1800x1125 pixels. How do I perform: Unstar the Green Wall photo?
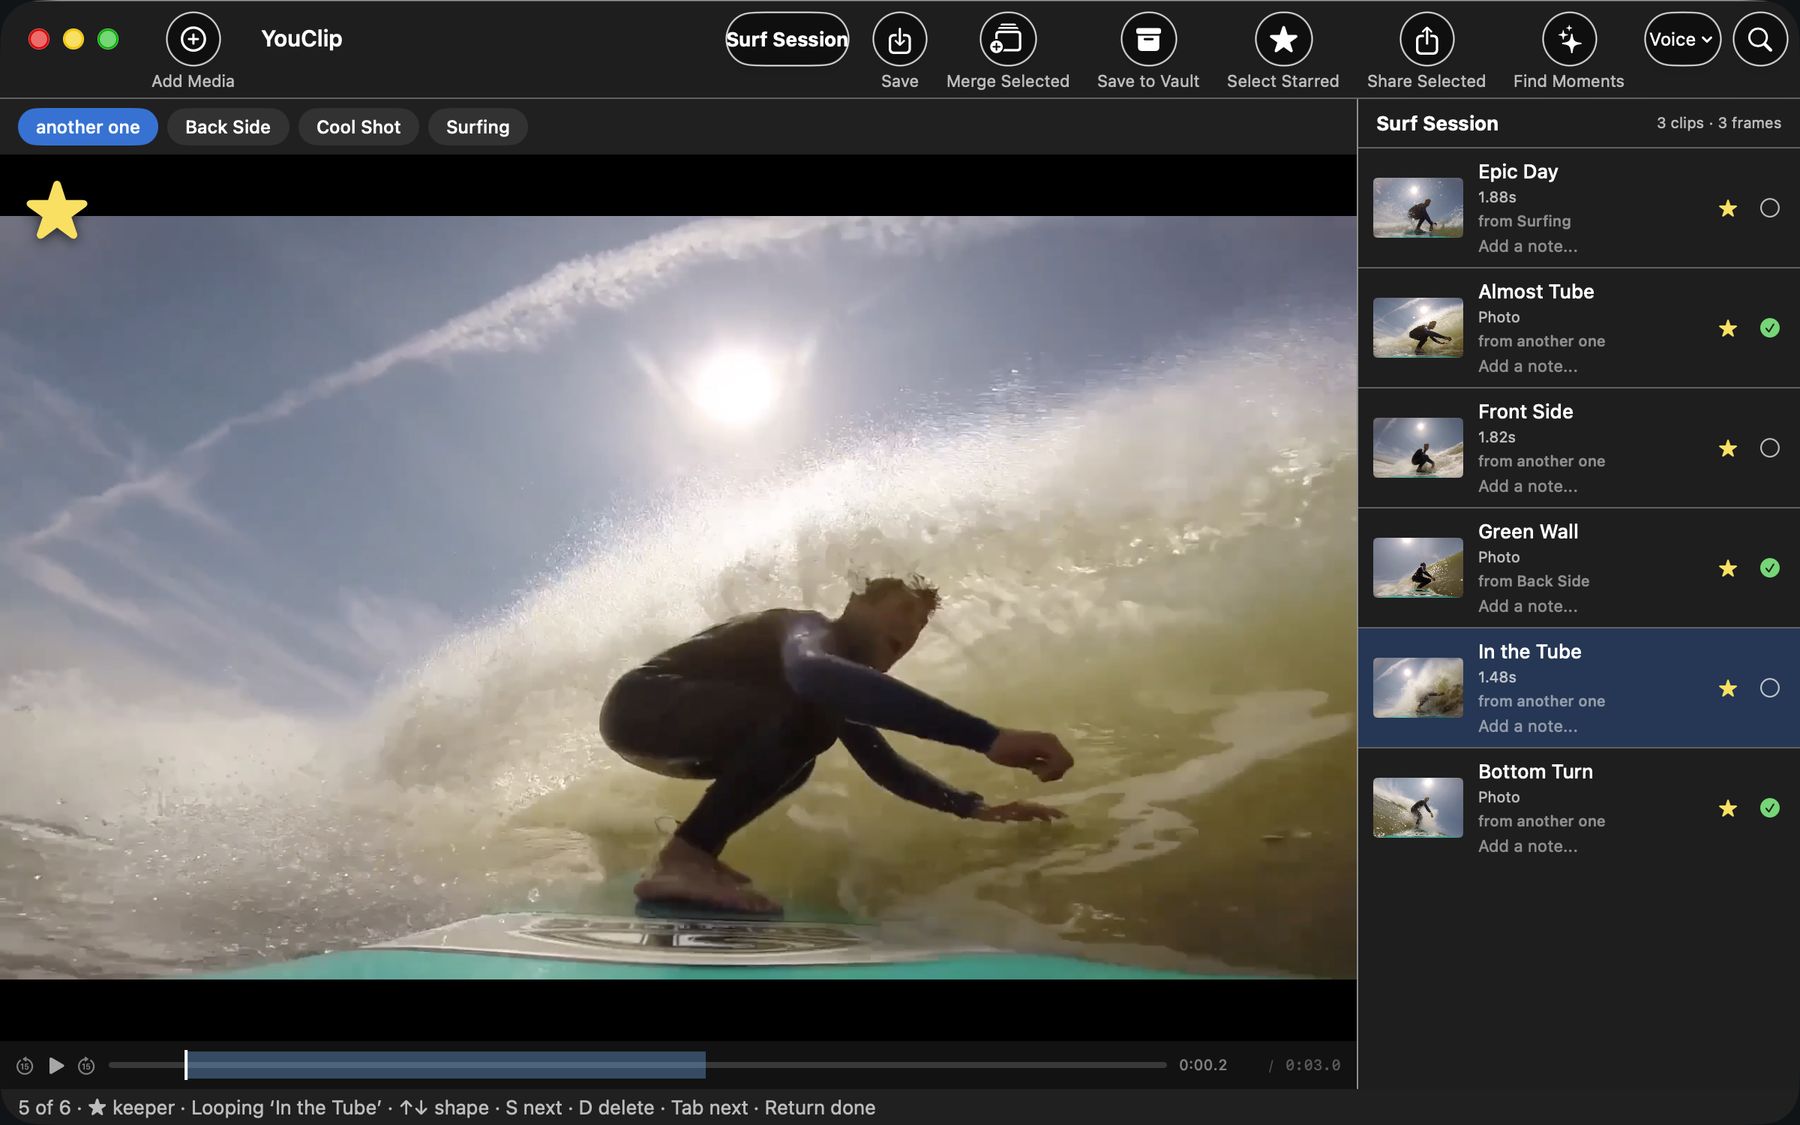coord(1727,568)
